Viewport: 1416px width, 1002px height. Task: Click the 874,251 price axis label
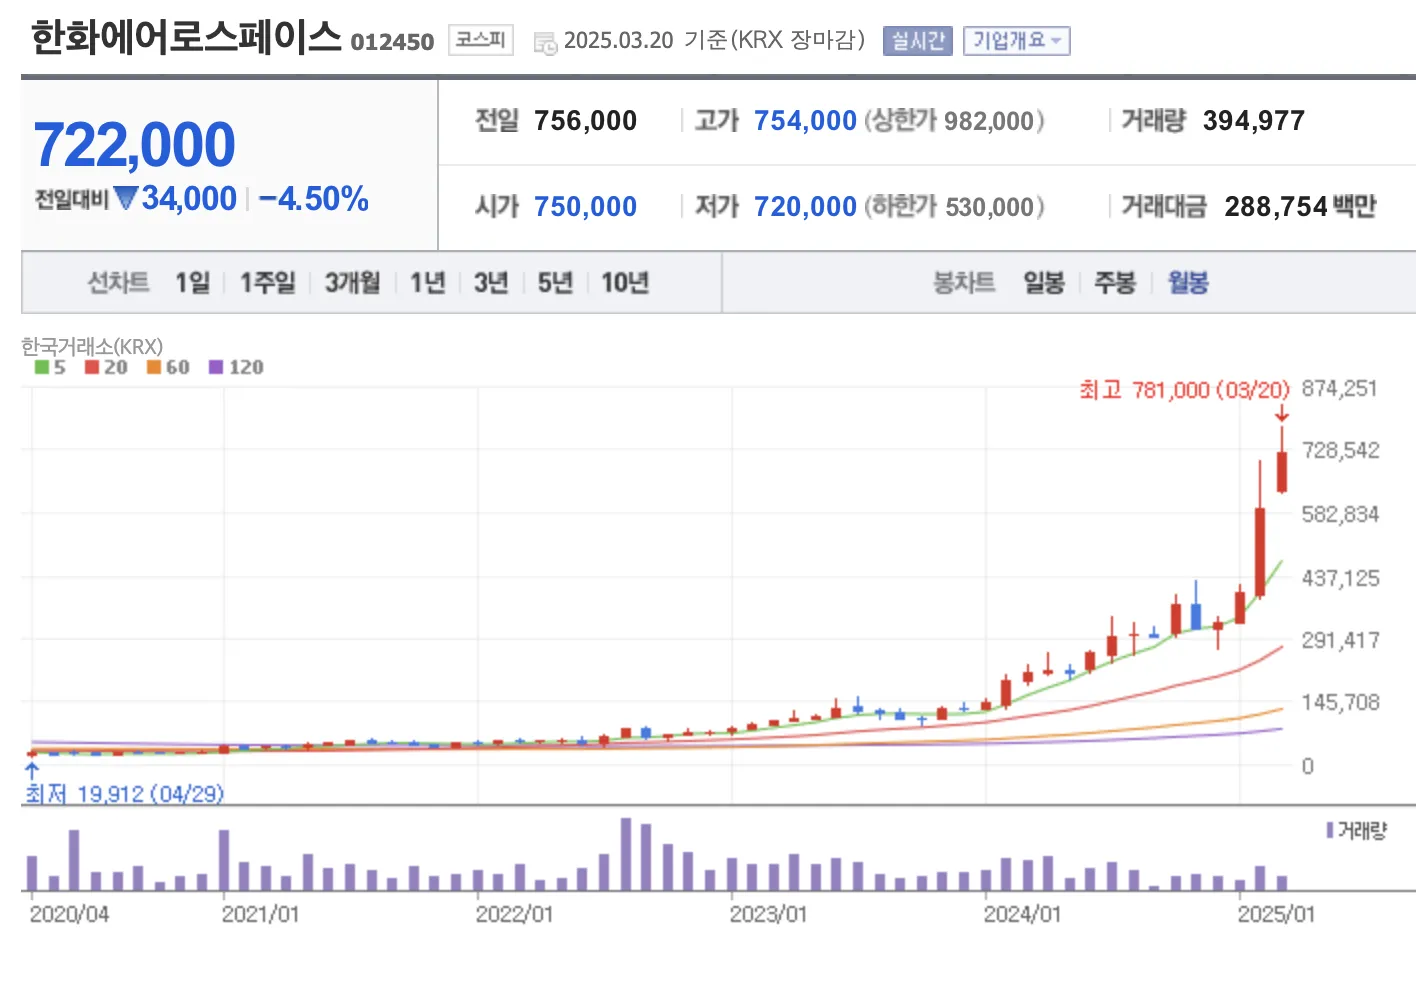[1340, 388]
